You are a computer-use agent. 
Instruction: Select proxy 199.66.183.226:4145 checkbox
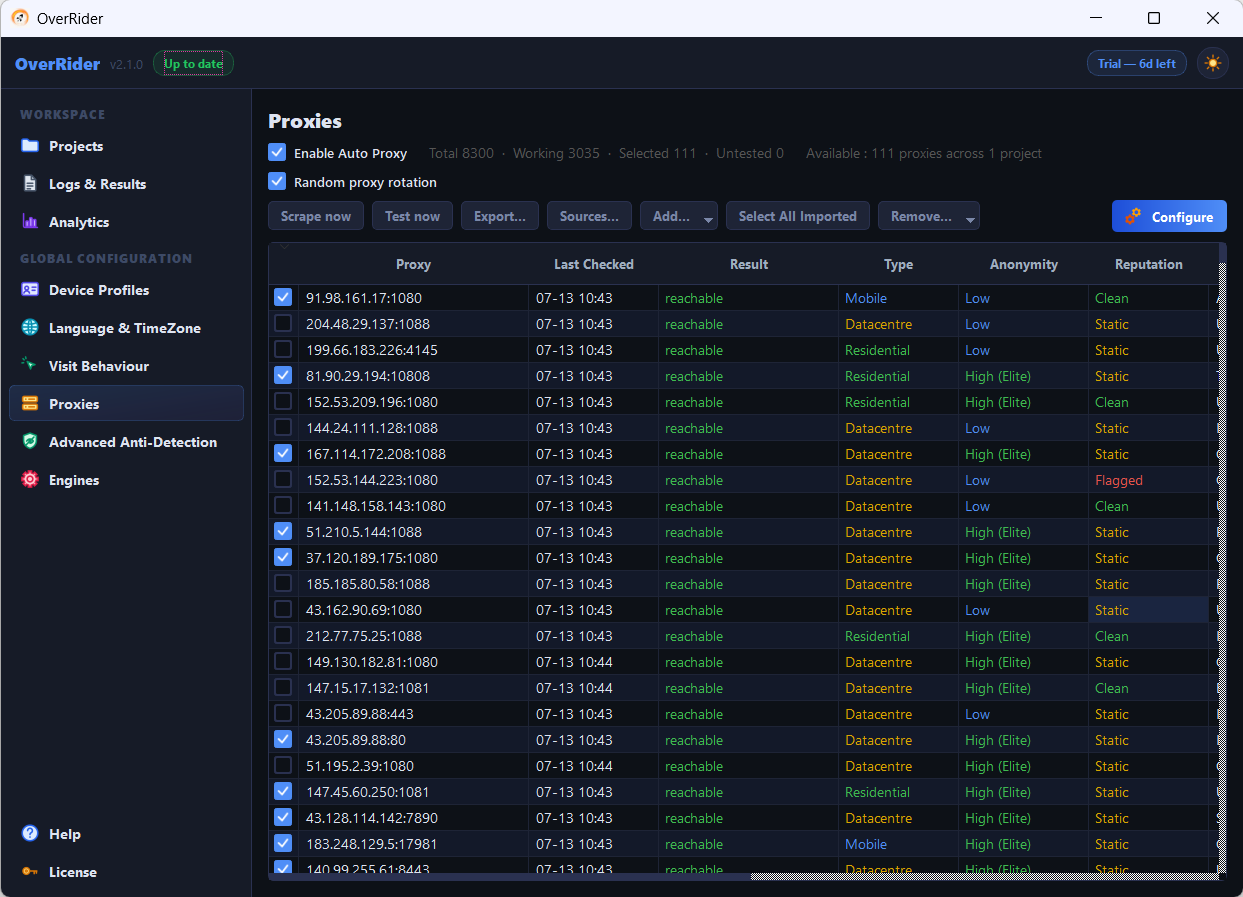(x=283, y=349)
